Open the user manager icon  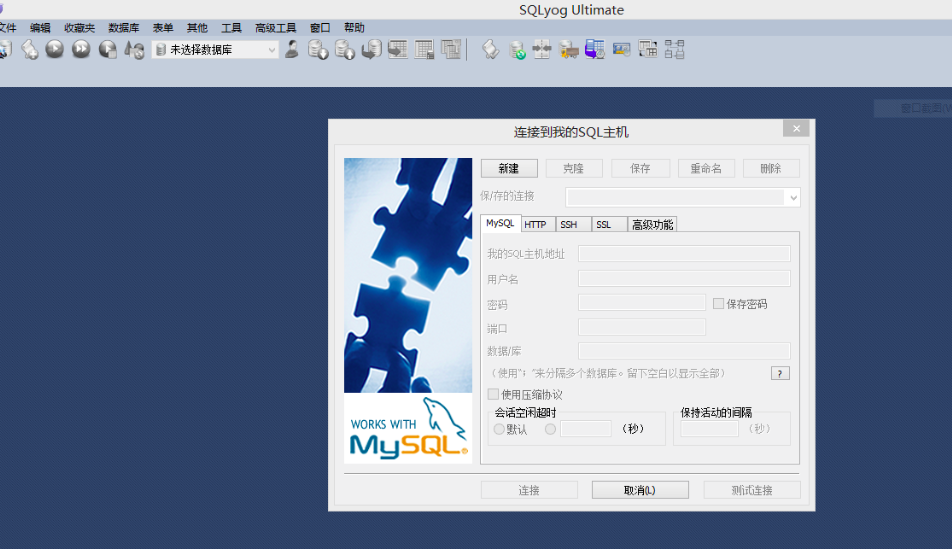(x=291, y=49)
